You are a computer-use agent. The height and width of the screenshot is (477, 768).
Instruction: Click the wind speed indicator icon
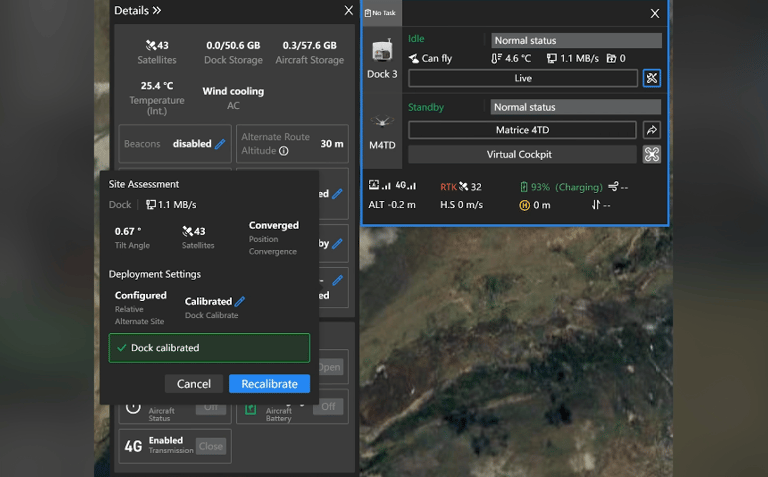[613, 187]
